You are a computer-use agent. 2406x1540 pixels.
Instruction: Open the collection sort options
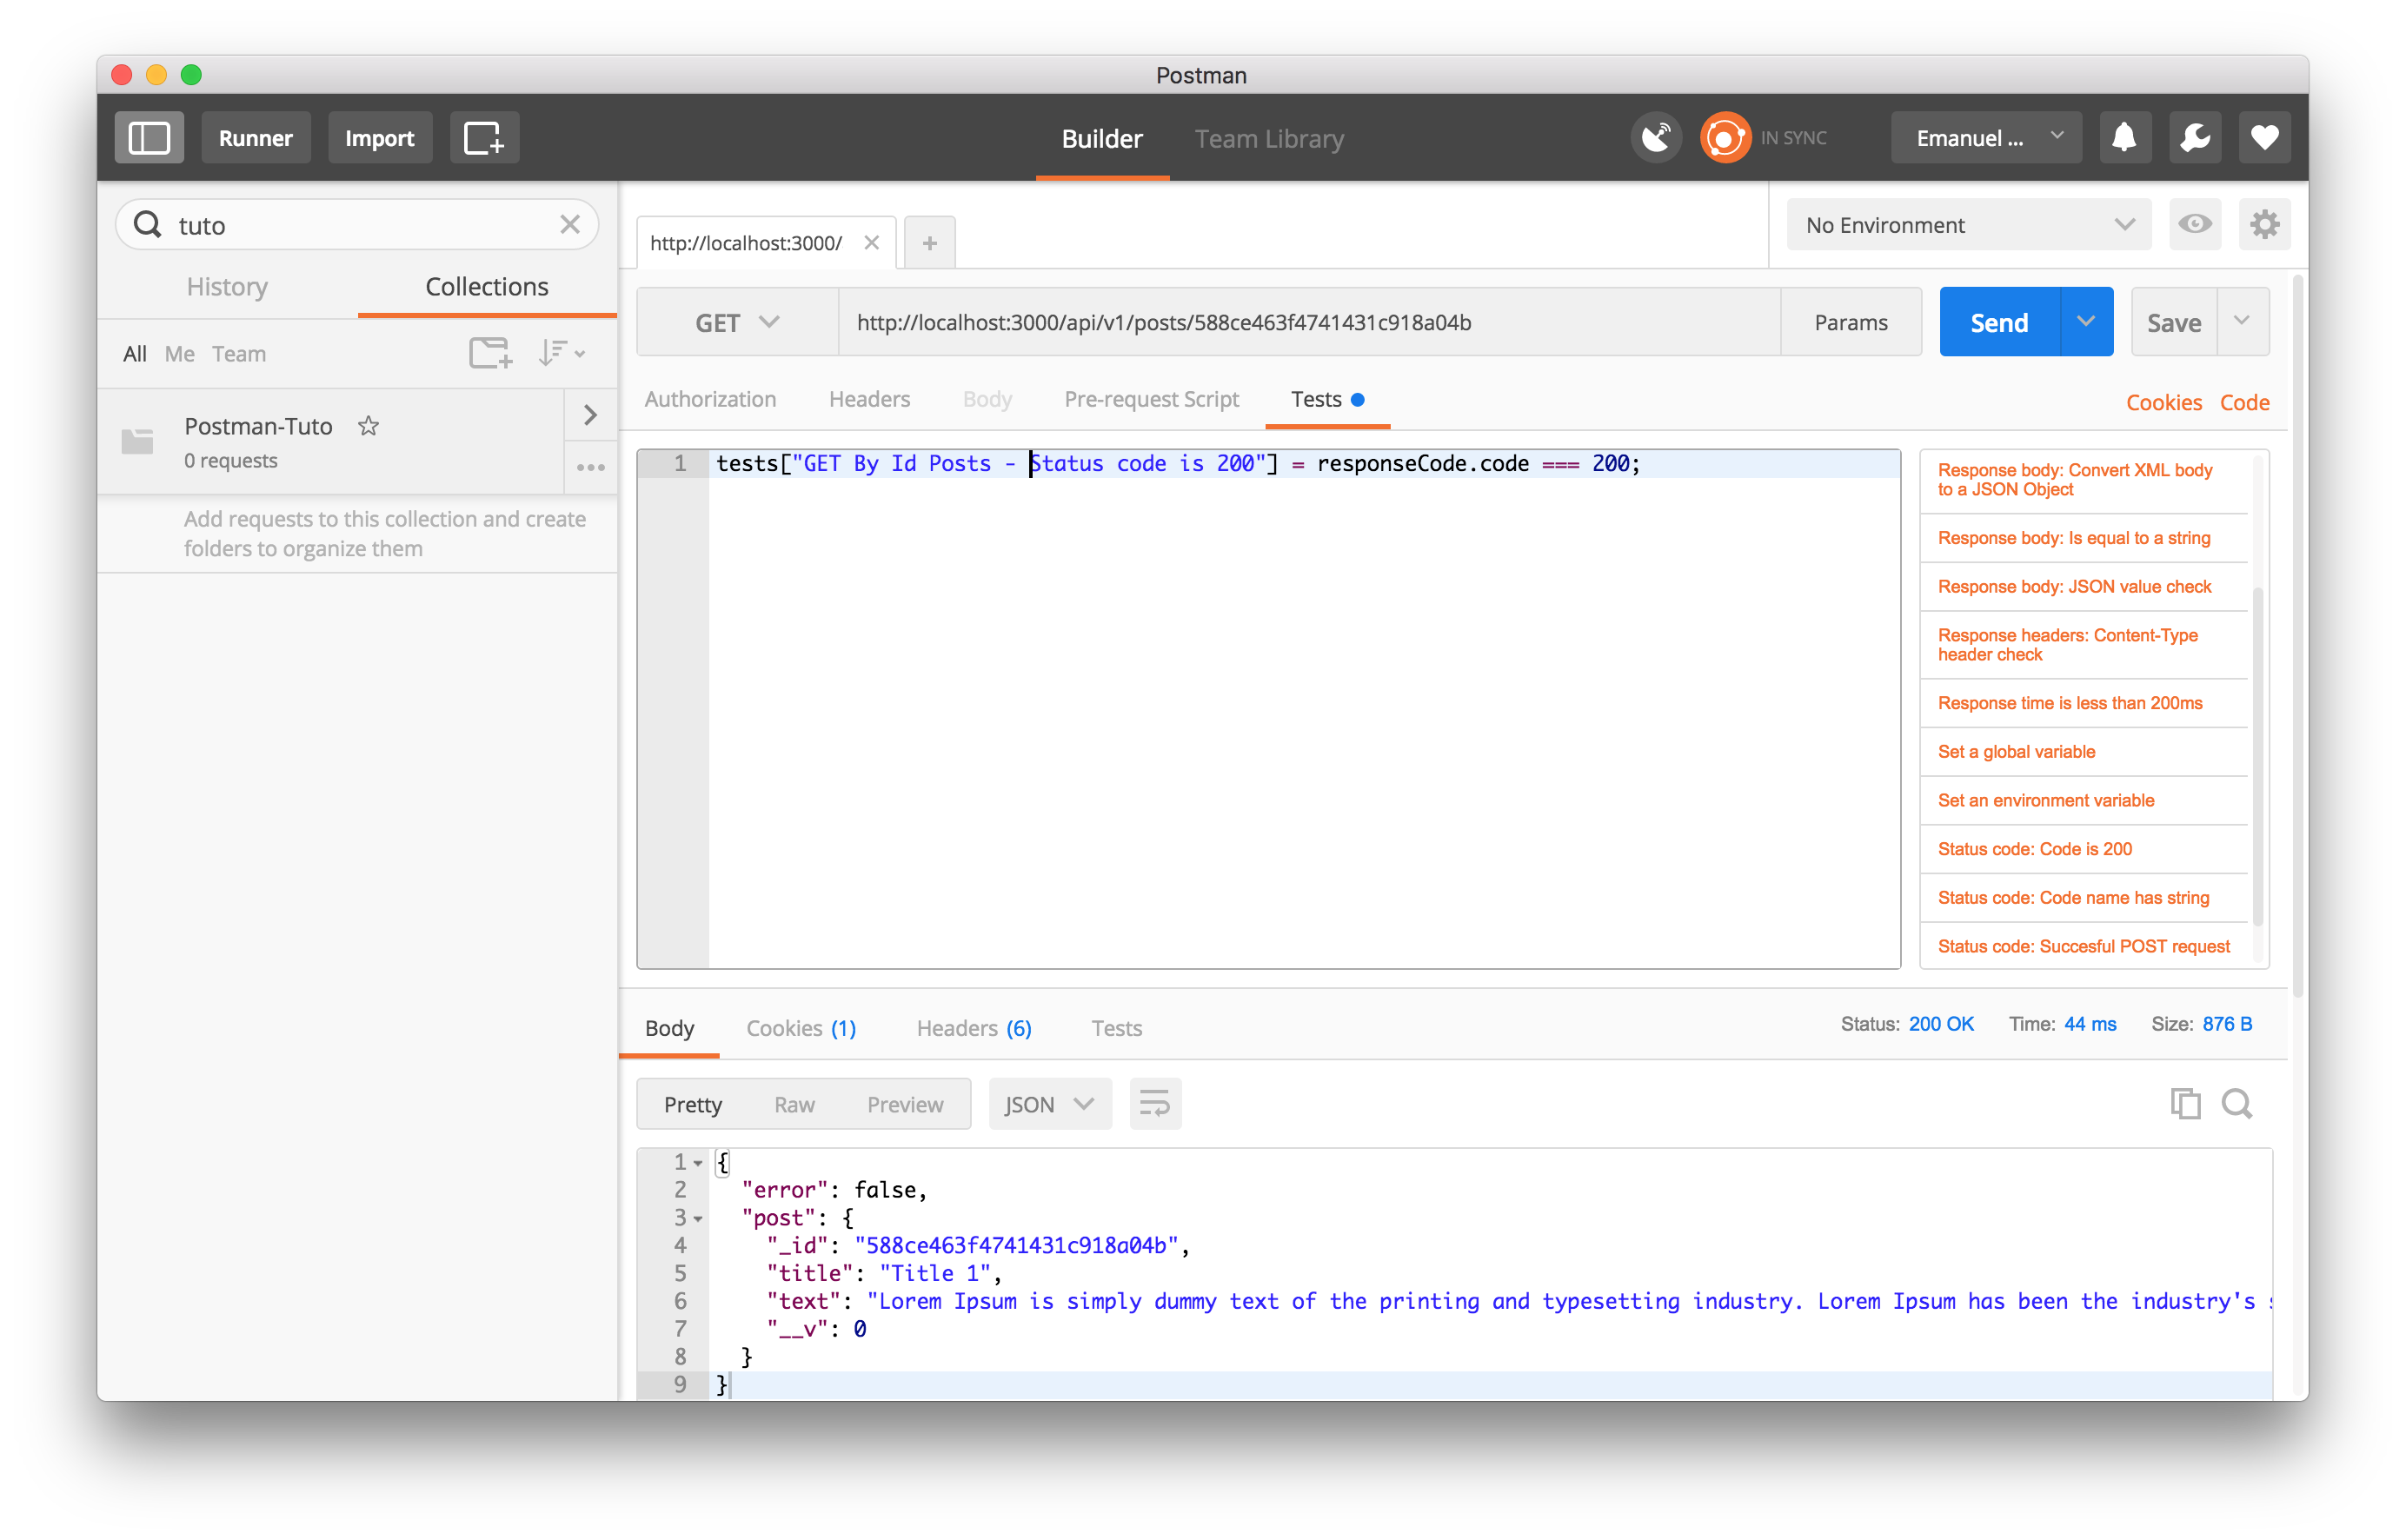(561, 353)
